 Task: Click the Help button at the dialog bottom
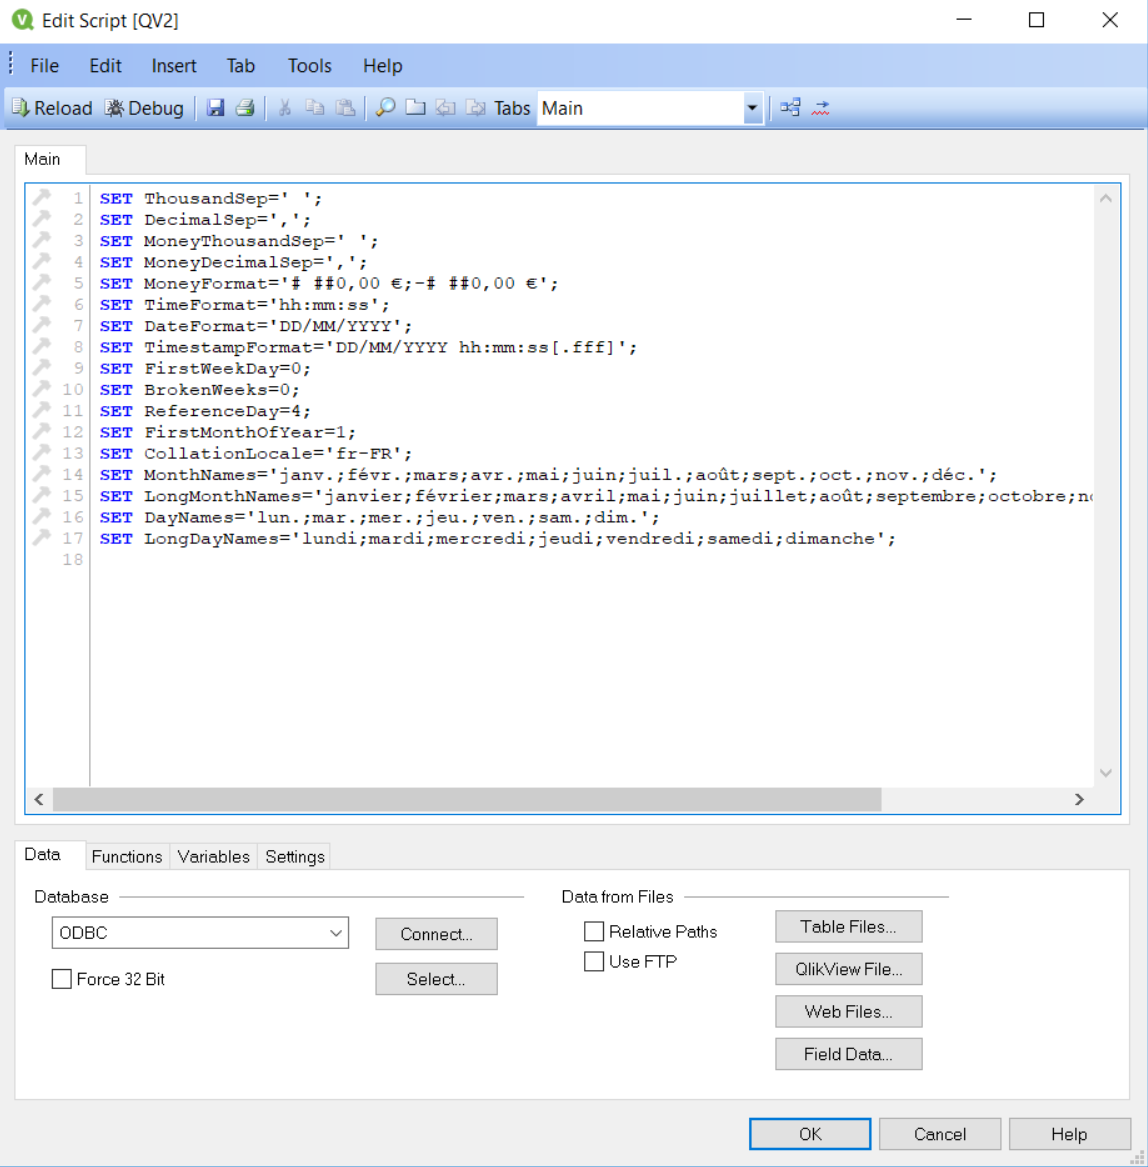pyautogui.click(x=1070, y=1134)
